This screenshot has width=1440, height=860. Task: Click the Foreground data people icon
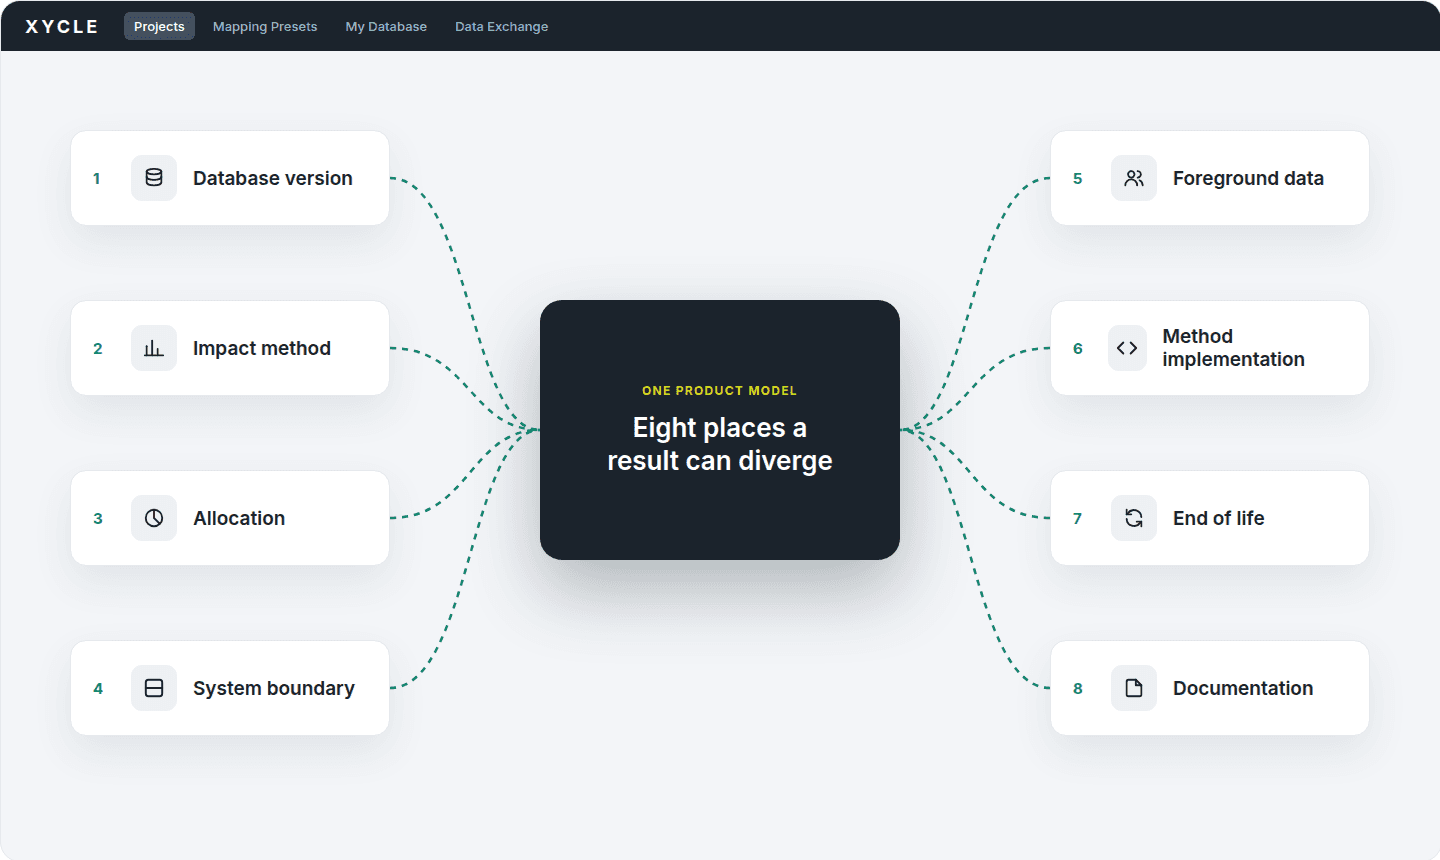(x=1134, y=178)
